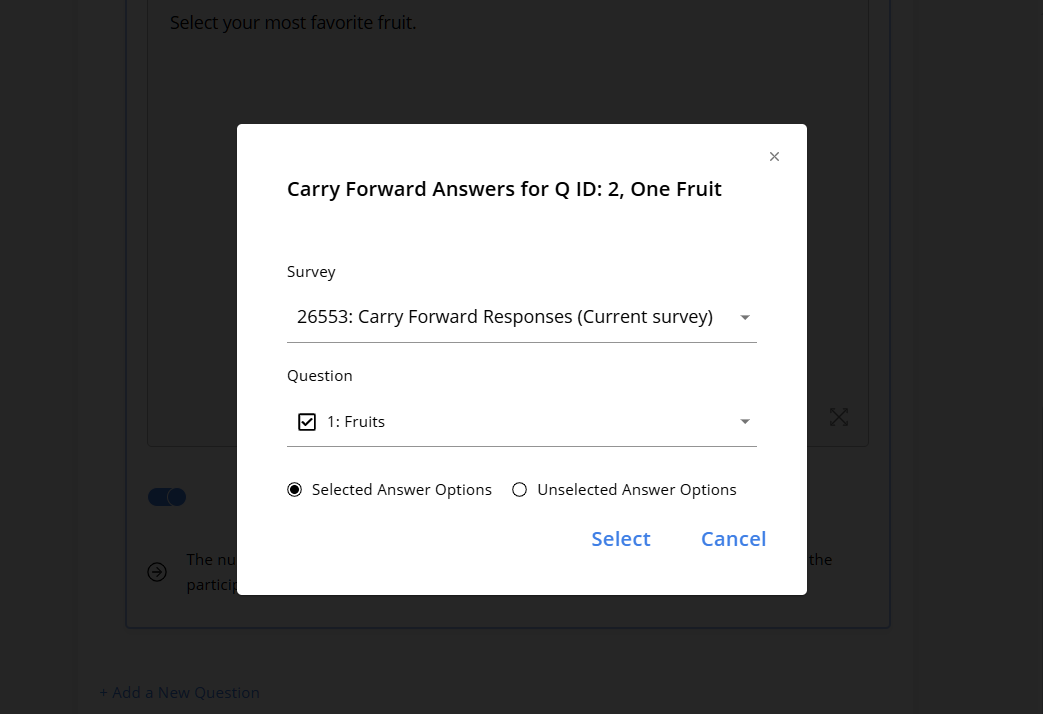The width and height of the screenshot is (1043, 714).
Task: Click the Selected Answer Options label
Action: click(x=402, y=490)
